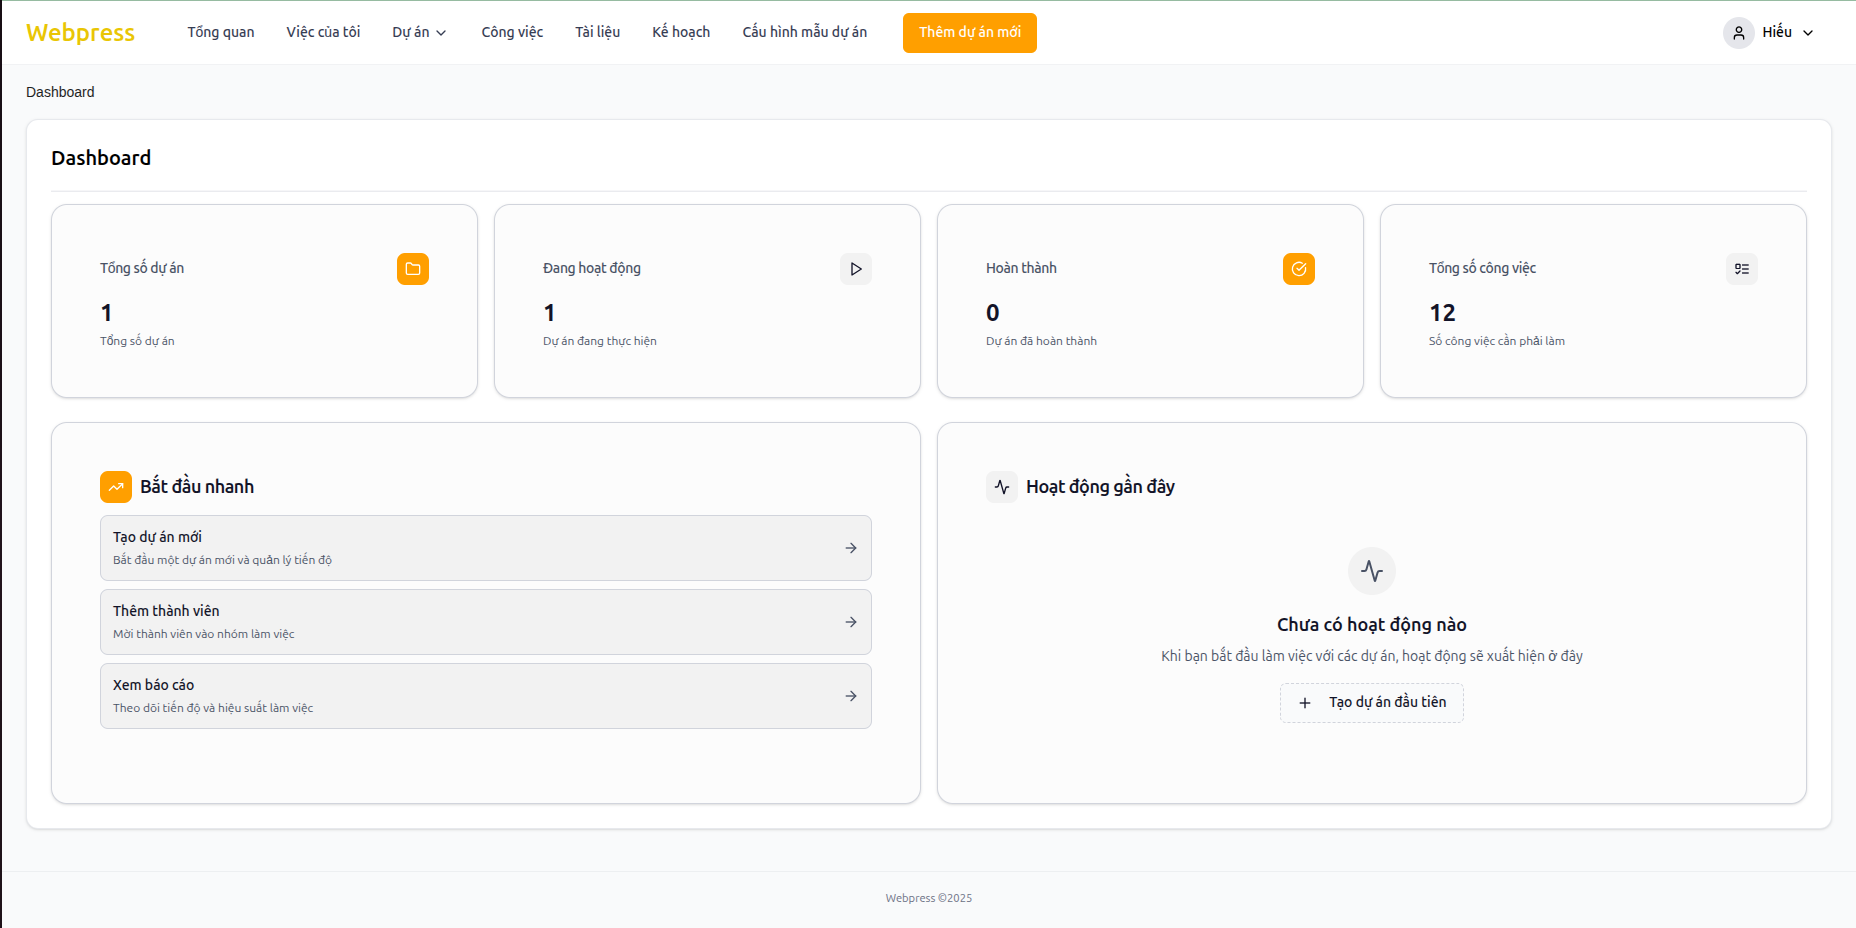Open the Hiếu user account dropdown chevron
Image resolution: width=1856 pixels, height=928 pixels.
1808,33
